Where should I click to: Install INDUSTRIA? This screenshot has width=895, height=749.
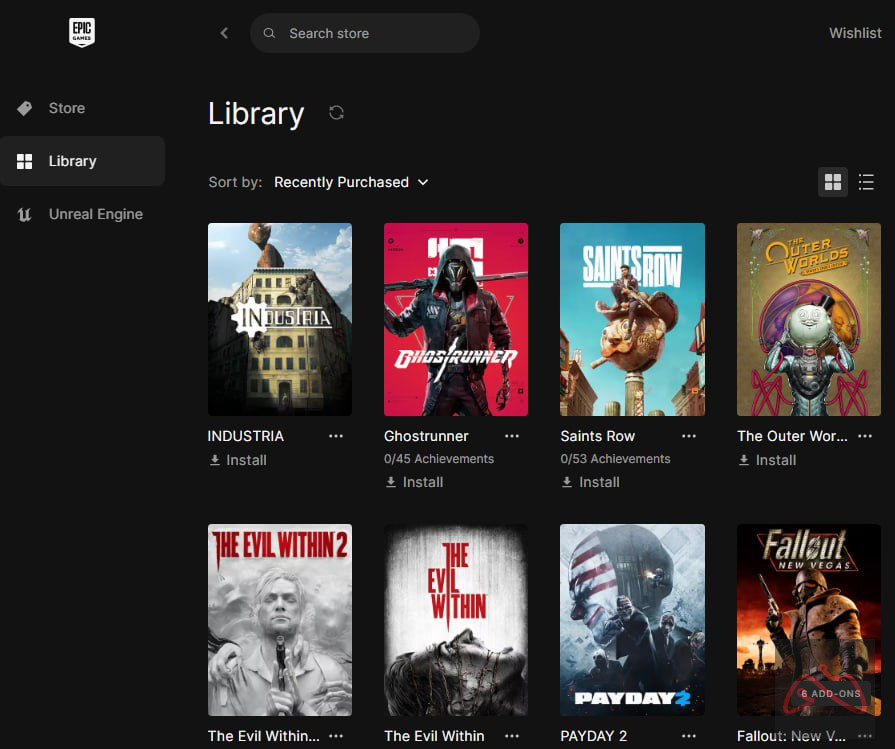(x=238, y=460)
